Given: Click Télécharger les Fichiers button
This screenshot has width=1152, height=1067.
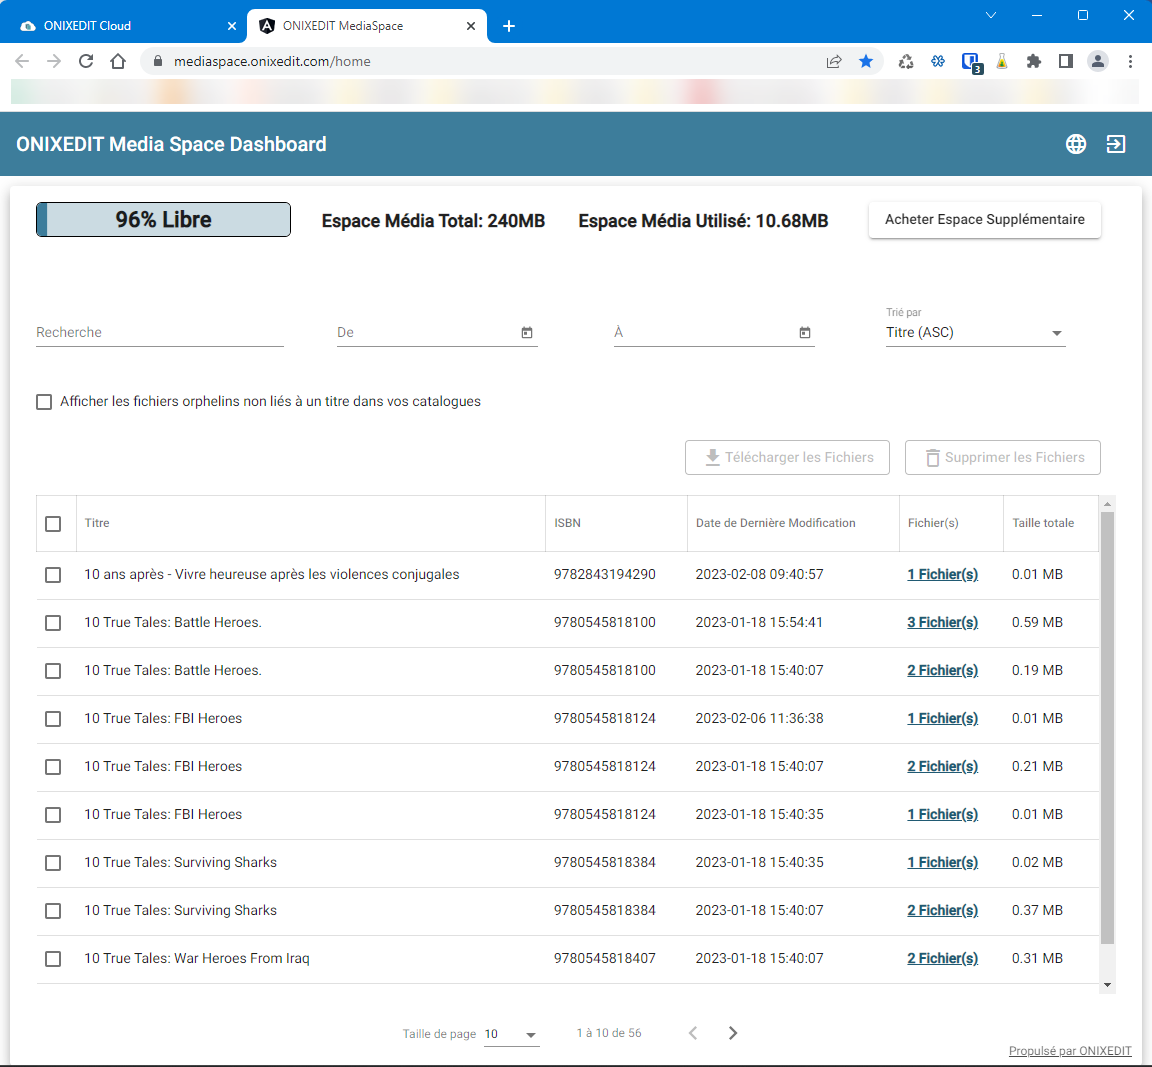Looking at the screenshot, I should [787, 457].
